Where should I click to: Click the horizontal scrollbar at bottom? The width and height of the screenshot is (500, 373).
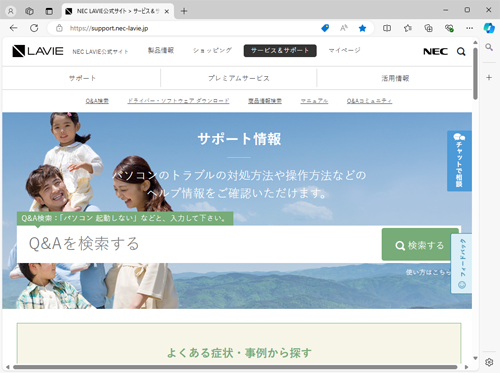pos(235,367)
